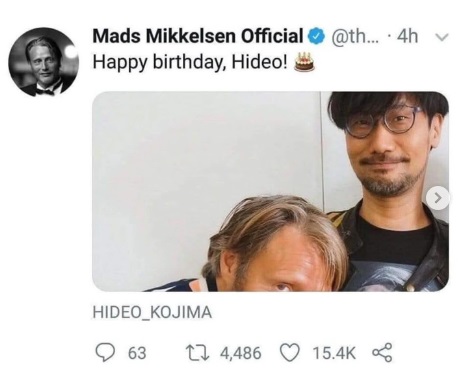Click the blue verified badge
This screenshot has width=458, height=379.
point(316,36)
